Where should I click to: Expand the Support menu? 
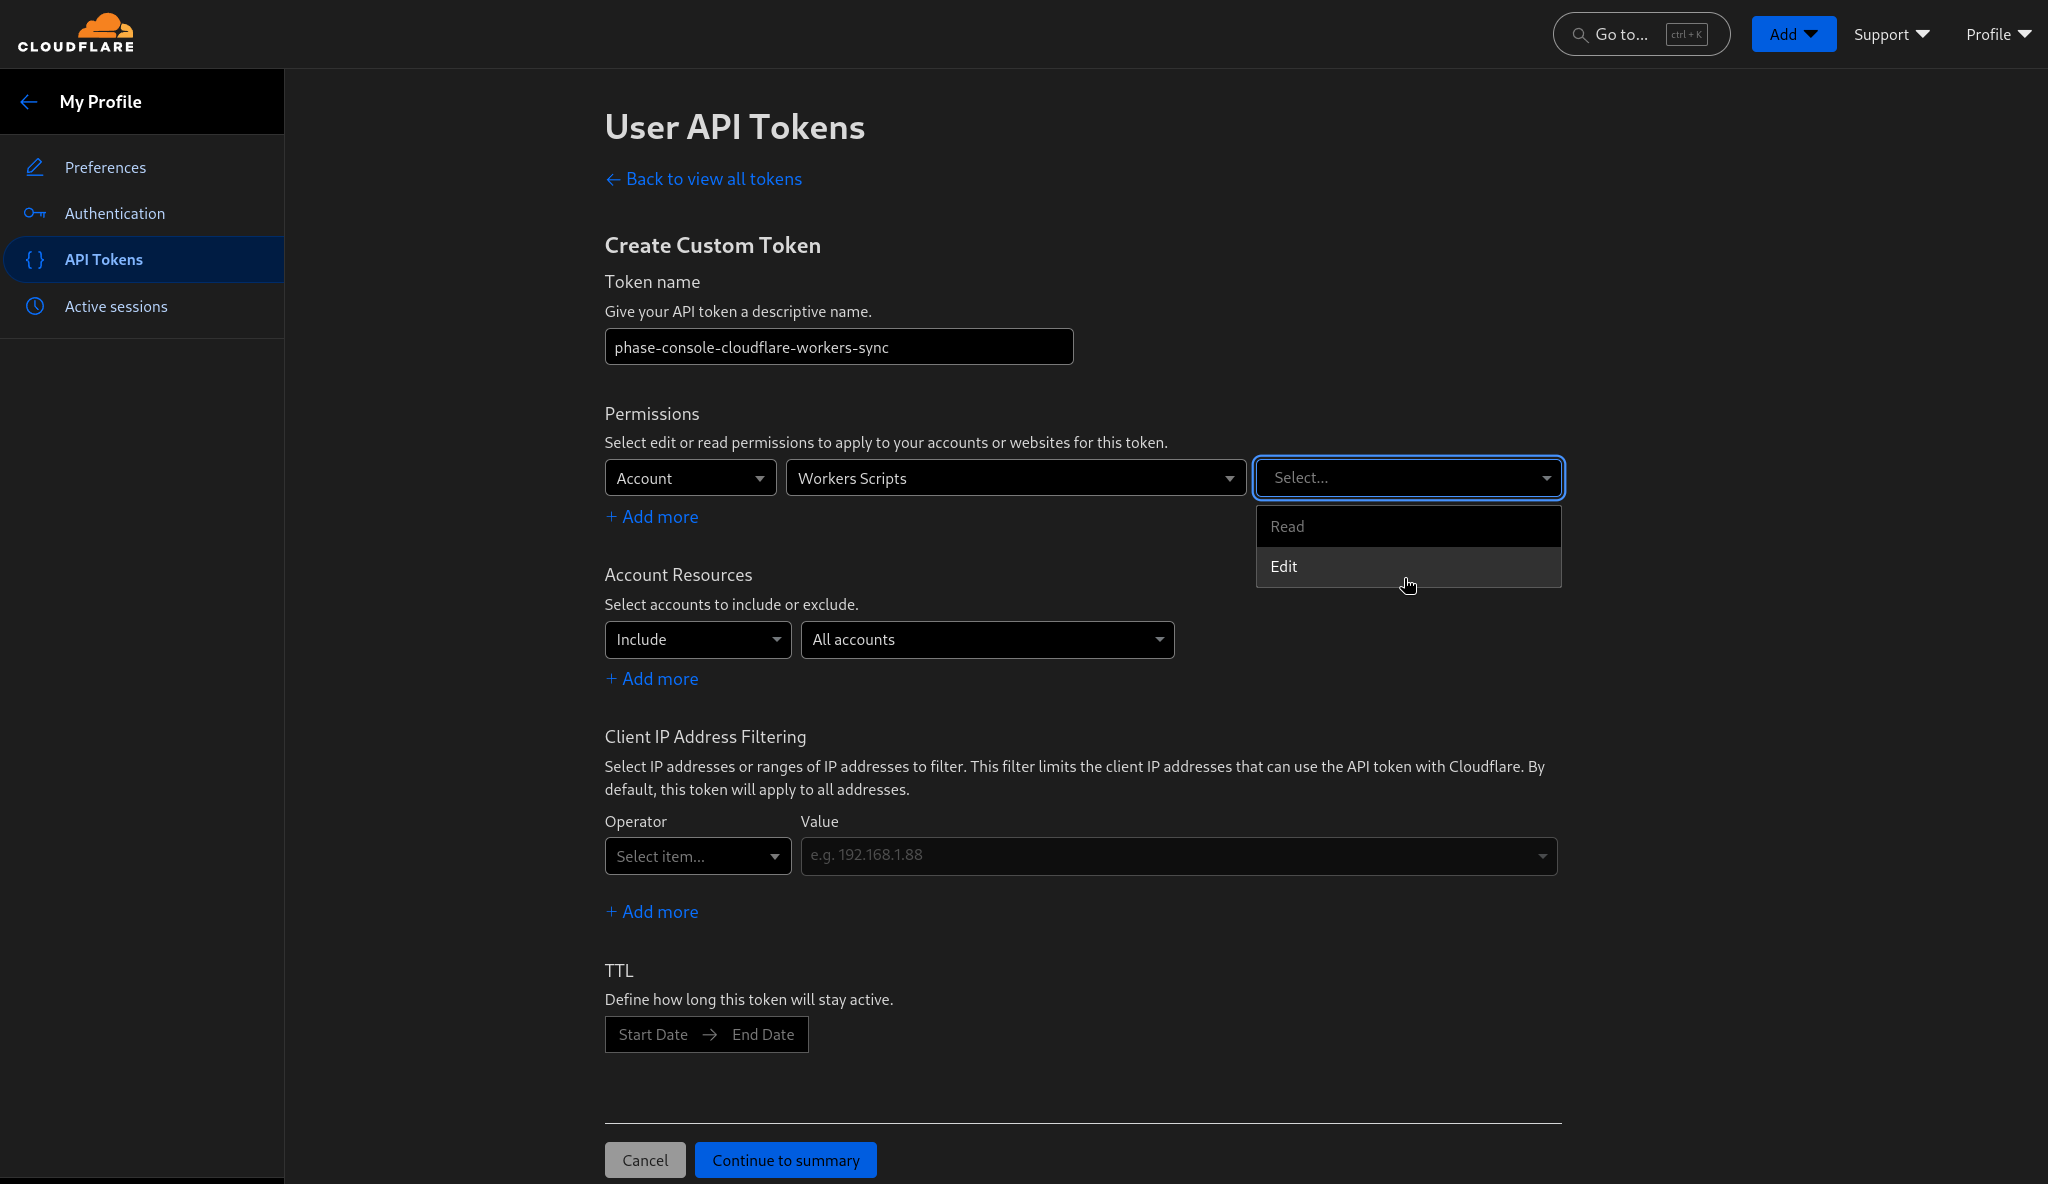[1891, 34]
